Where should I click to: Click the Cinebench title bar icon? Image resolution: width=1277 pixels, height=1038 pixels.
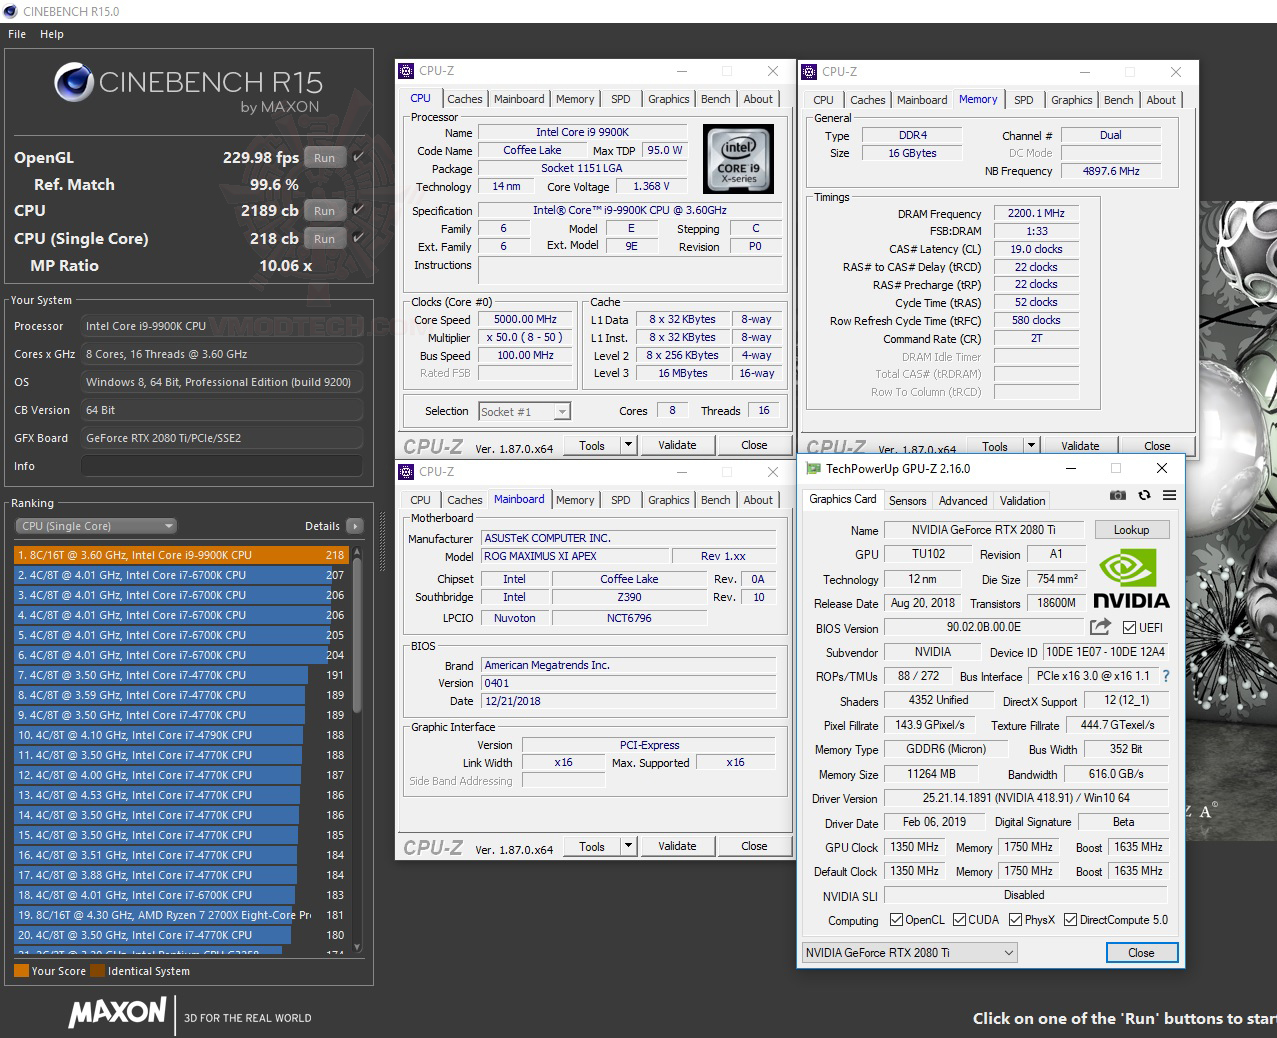[x=10, y=11]
